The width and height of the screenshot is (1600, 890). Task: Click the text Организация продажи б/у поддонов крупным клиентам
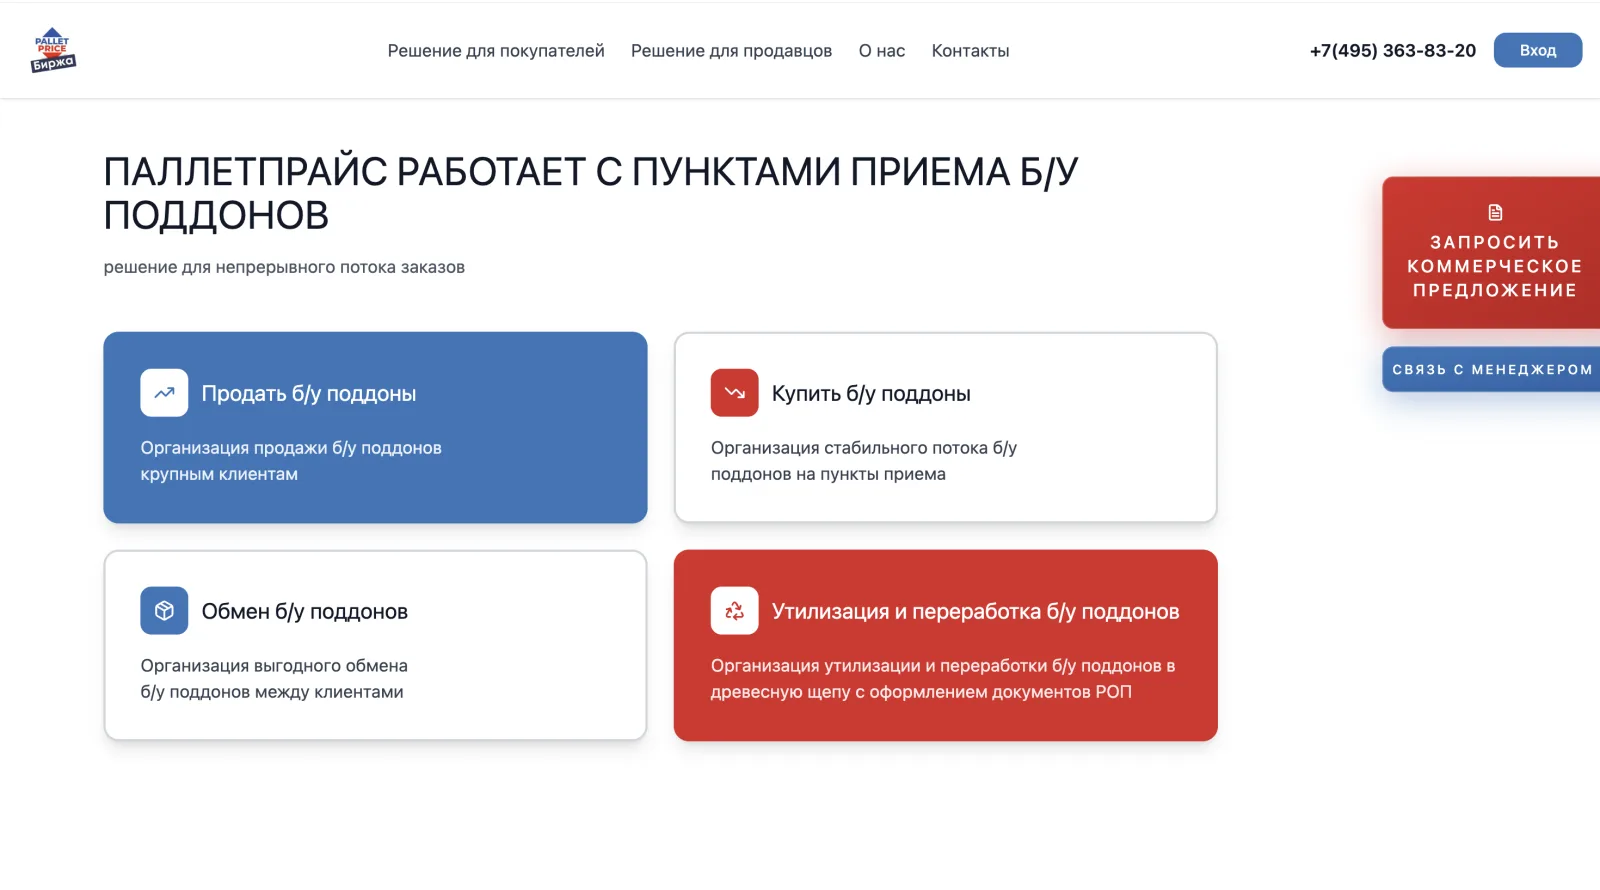pyautogui.click(x=291, y=461)
